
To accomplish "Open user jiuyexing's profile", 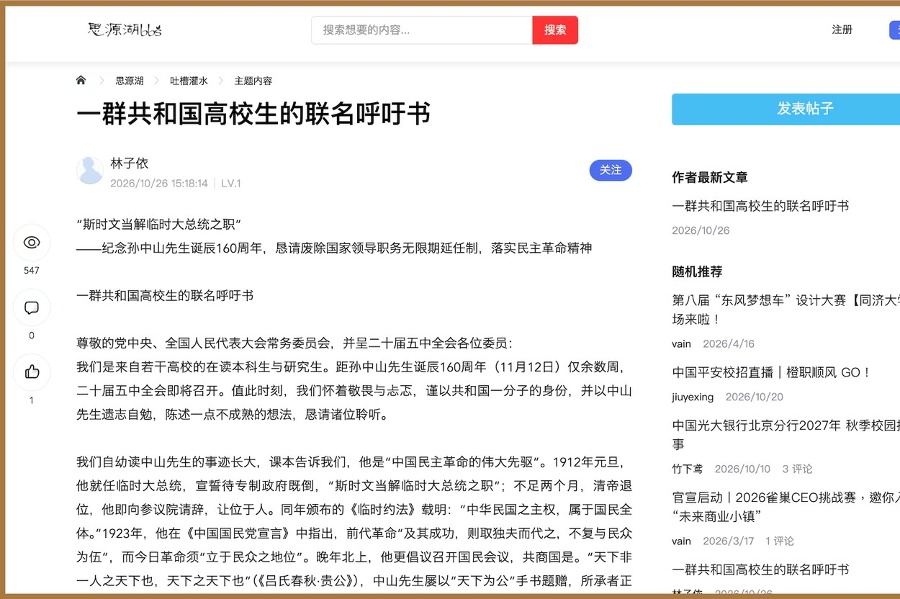I will point(693,397).
